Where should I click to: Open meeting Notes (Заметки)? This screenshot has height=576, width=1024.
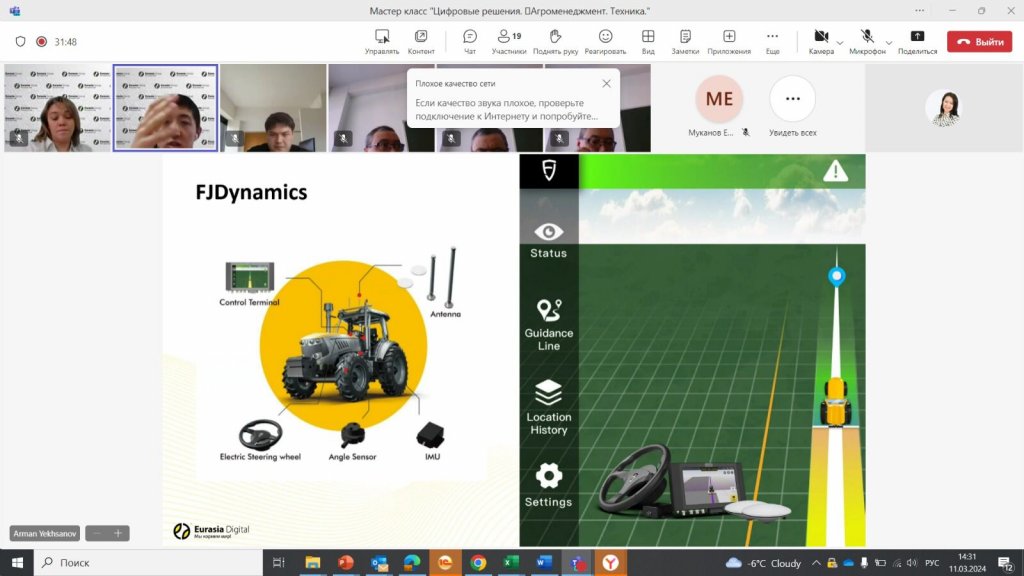(x=685, y=41)
